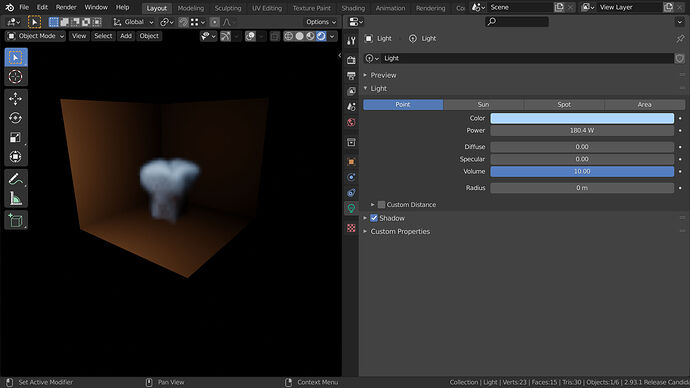690x388 pixels.
Task: Enable the Shadow checkbox
Action: 374,218
